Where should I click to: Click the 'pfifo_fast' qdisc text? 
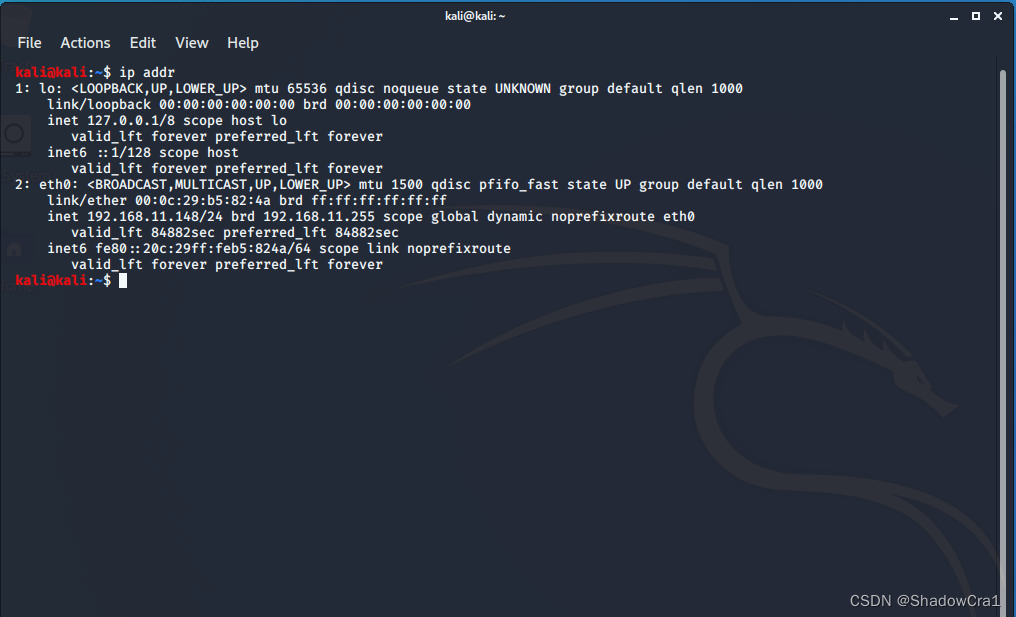[x=519, y=184]
